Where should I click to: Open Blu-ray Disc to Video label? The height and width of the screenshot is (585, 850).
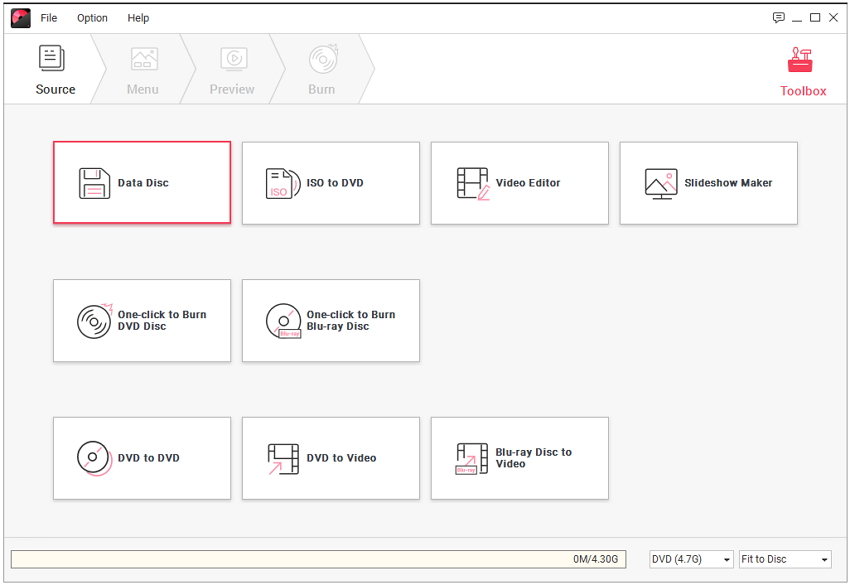[533, 458]
